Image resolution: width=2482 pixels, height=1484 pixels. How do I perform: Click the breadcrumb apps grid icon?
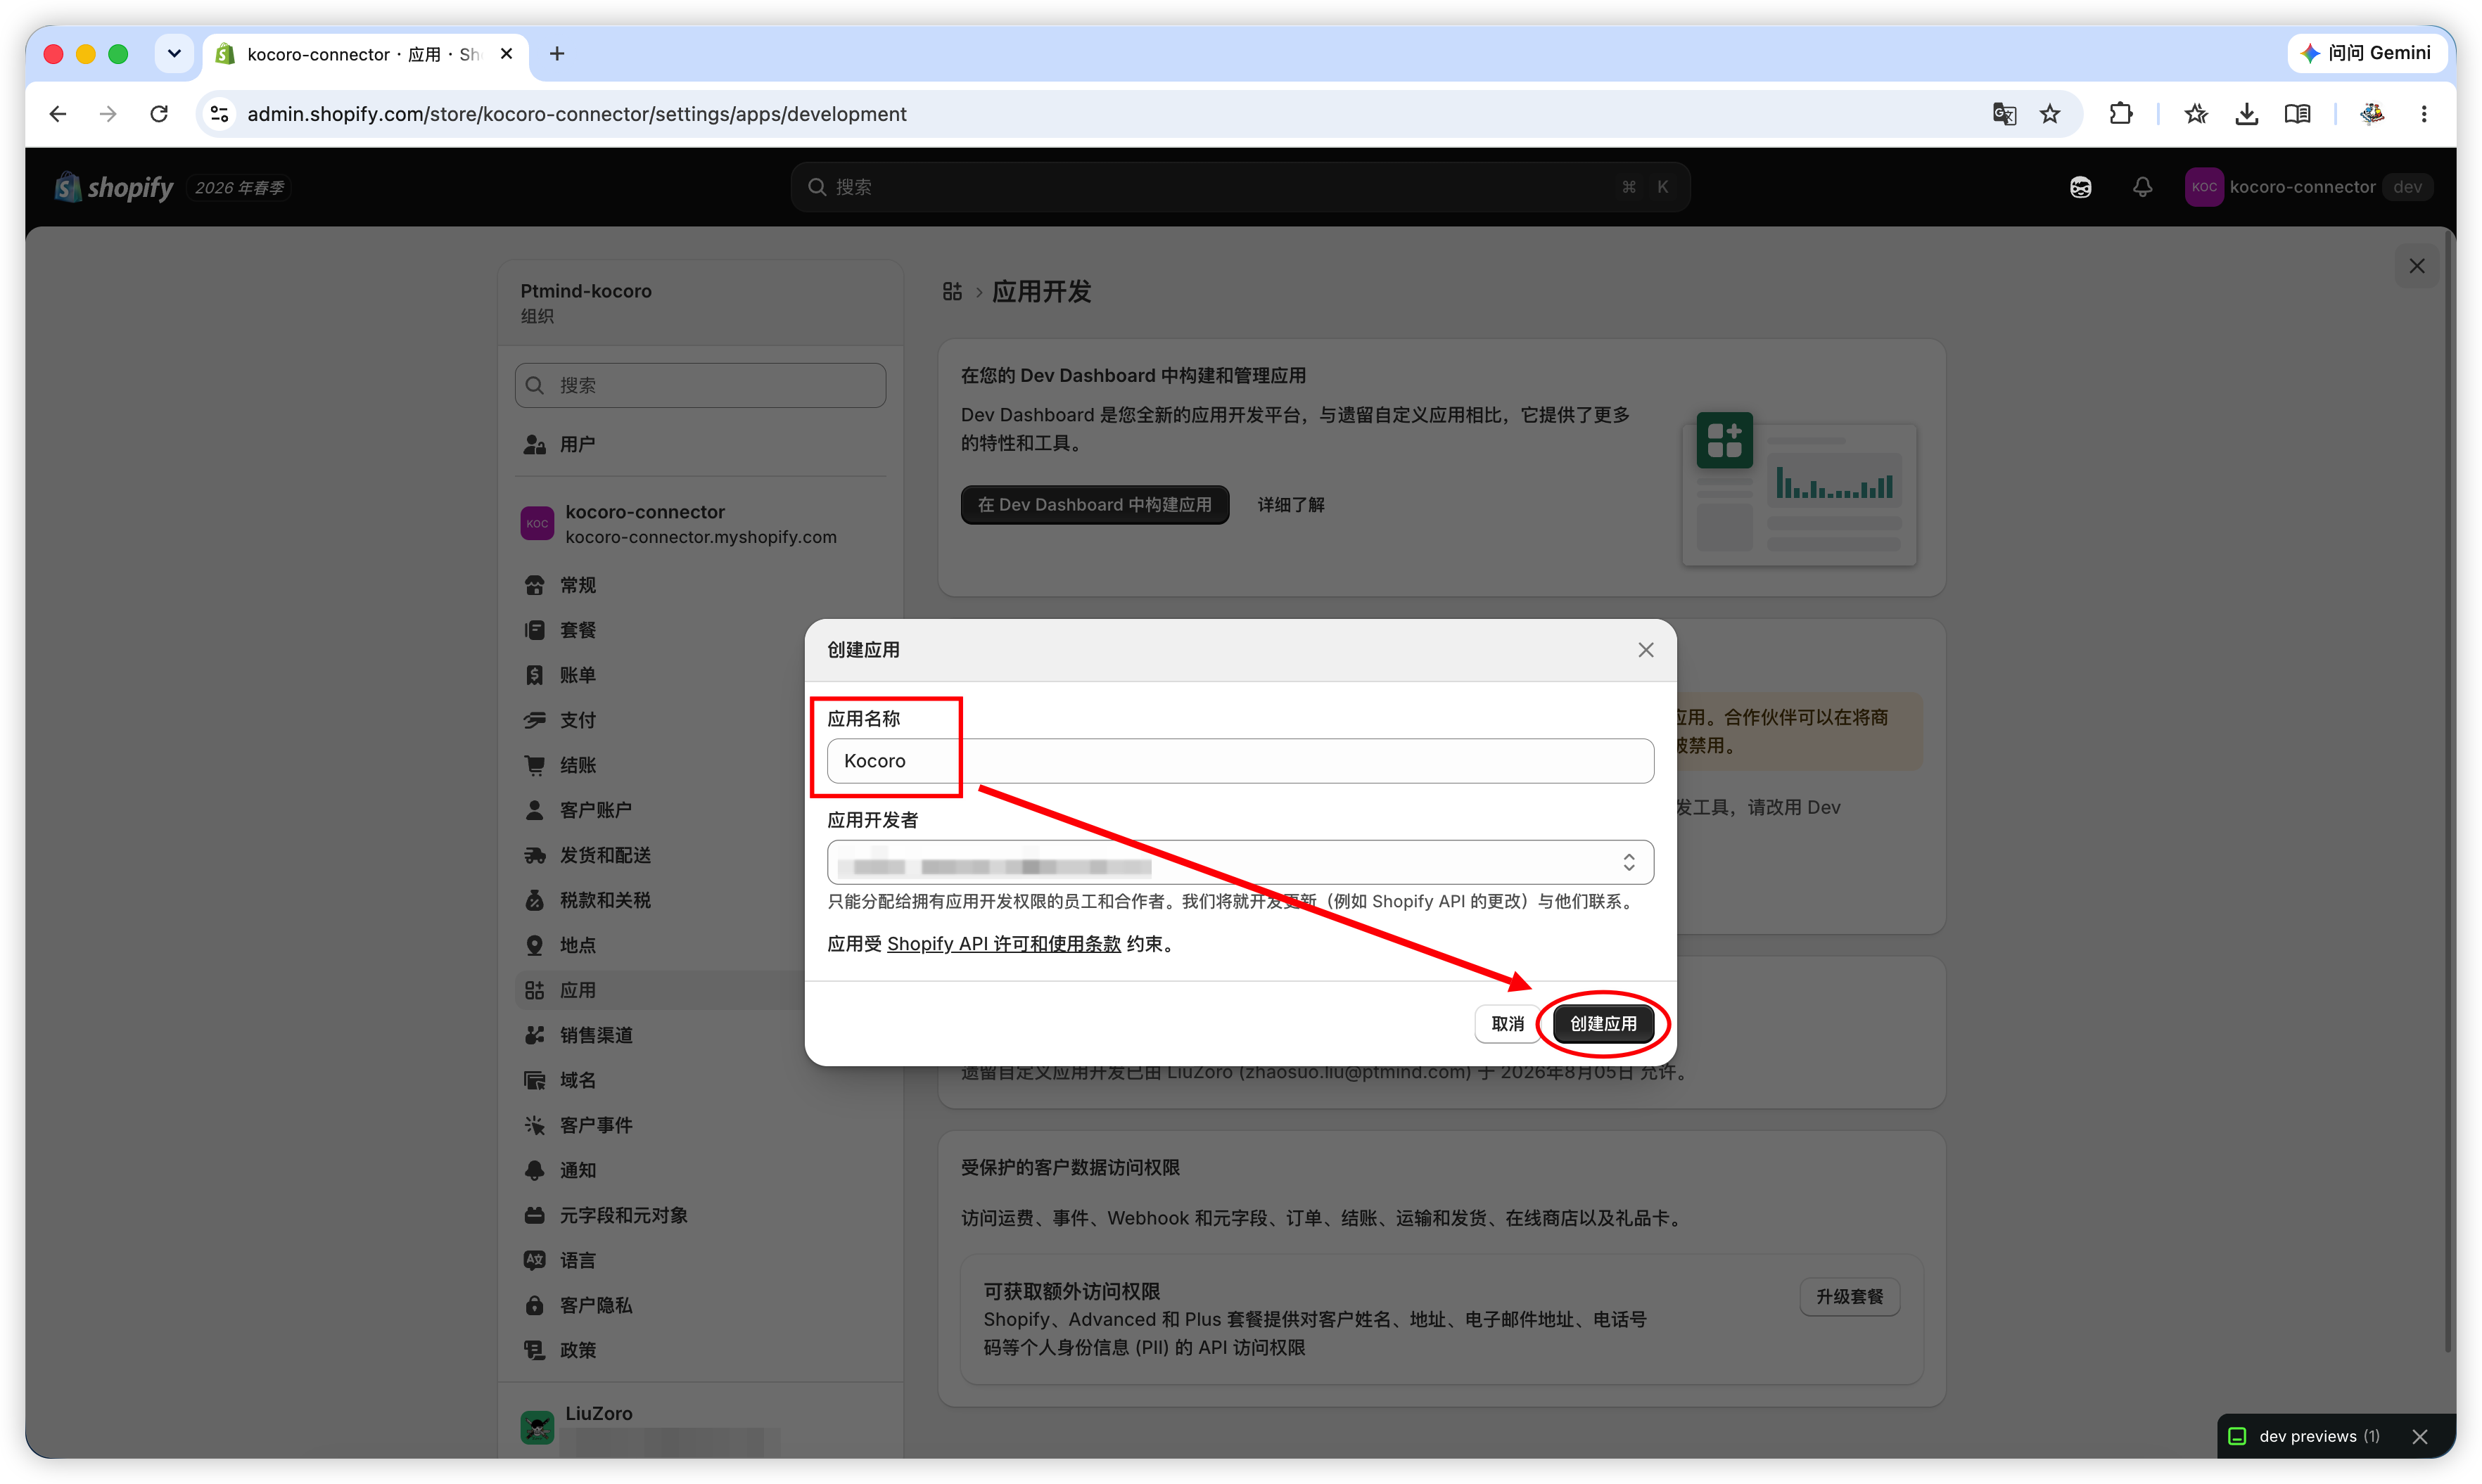tap(952, 291)
